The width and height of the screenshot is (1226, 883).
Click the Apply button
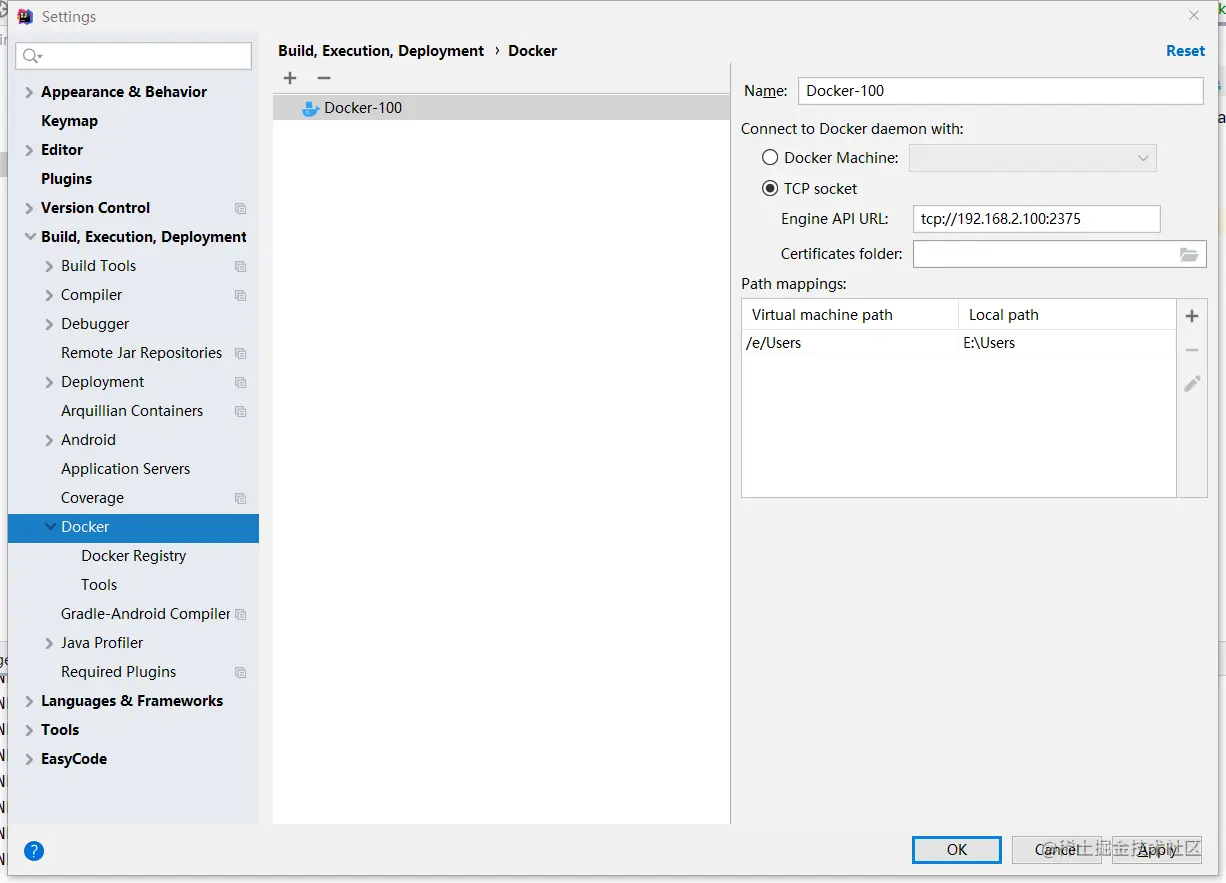click(x=1157, y=849)
